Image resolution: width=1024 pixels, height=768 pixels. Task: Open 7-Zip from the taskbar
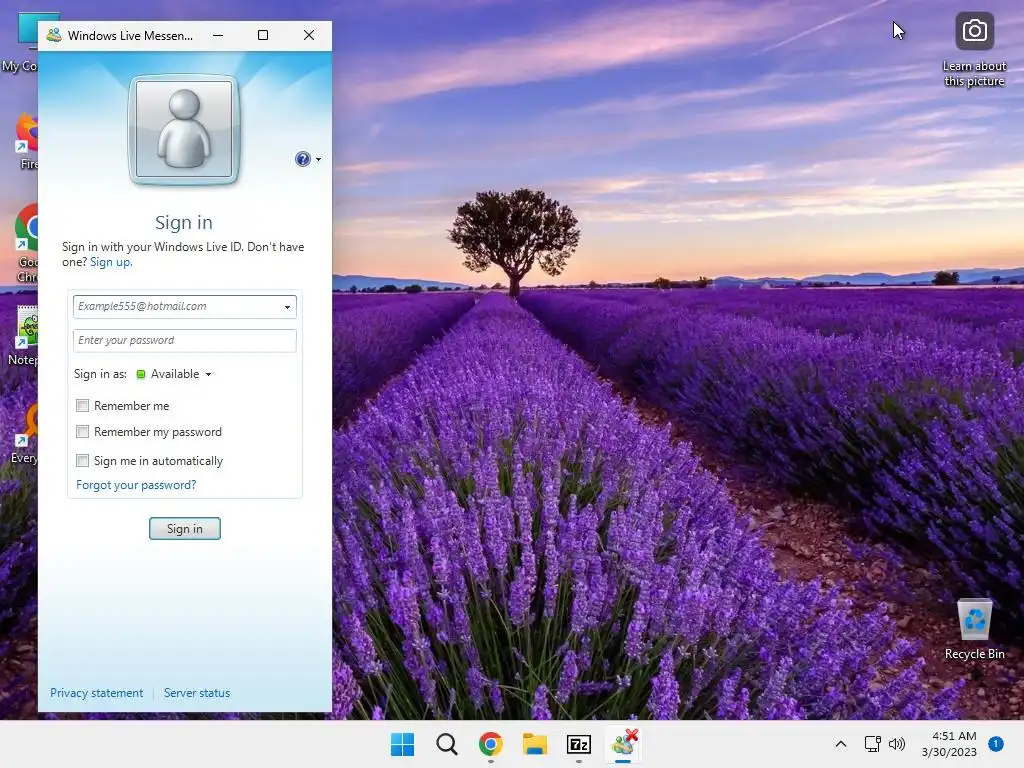pos(579,744)
